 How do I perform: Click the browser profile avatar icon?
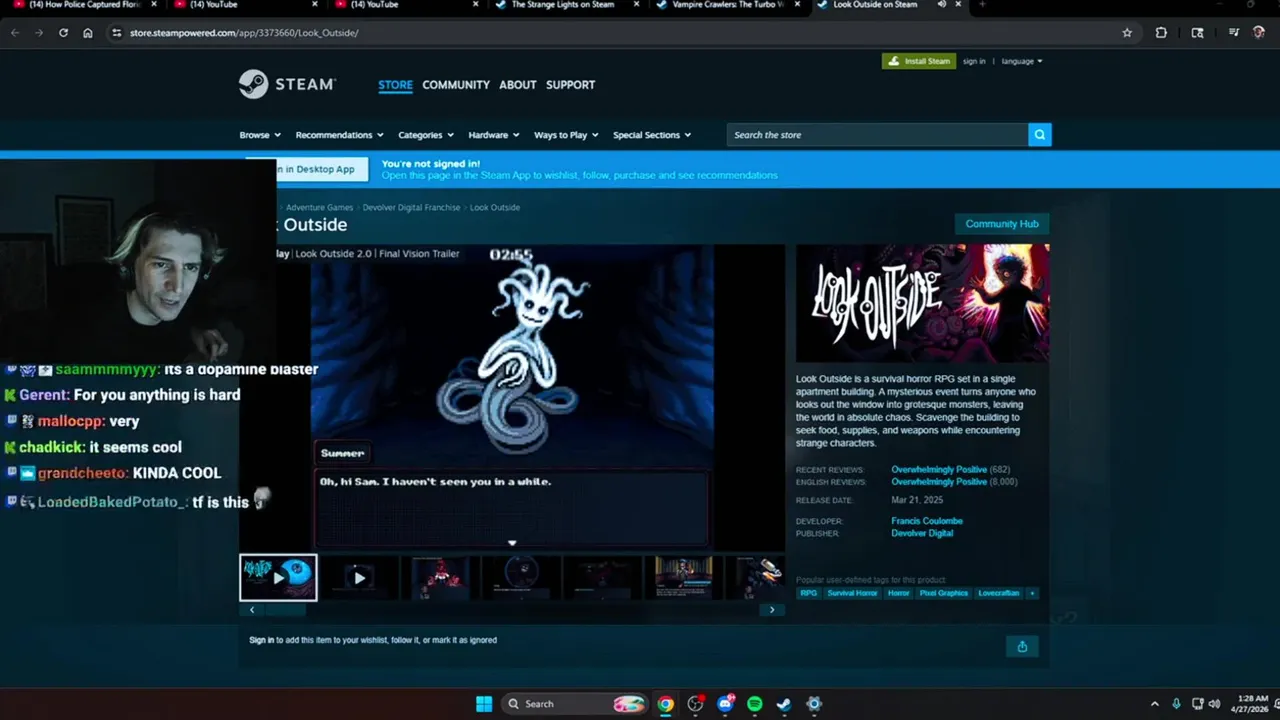[1259, 33]
